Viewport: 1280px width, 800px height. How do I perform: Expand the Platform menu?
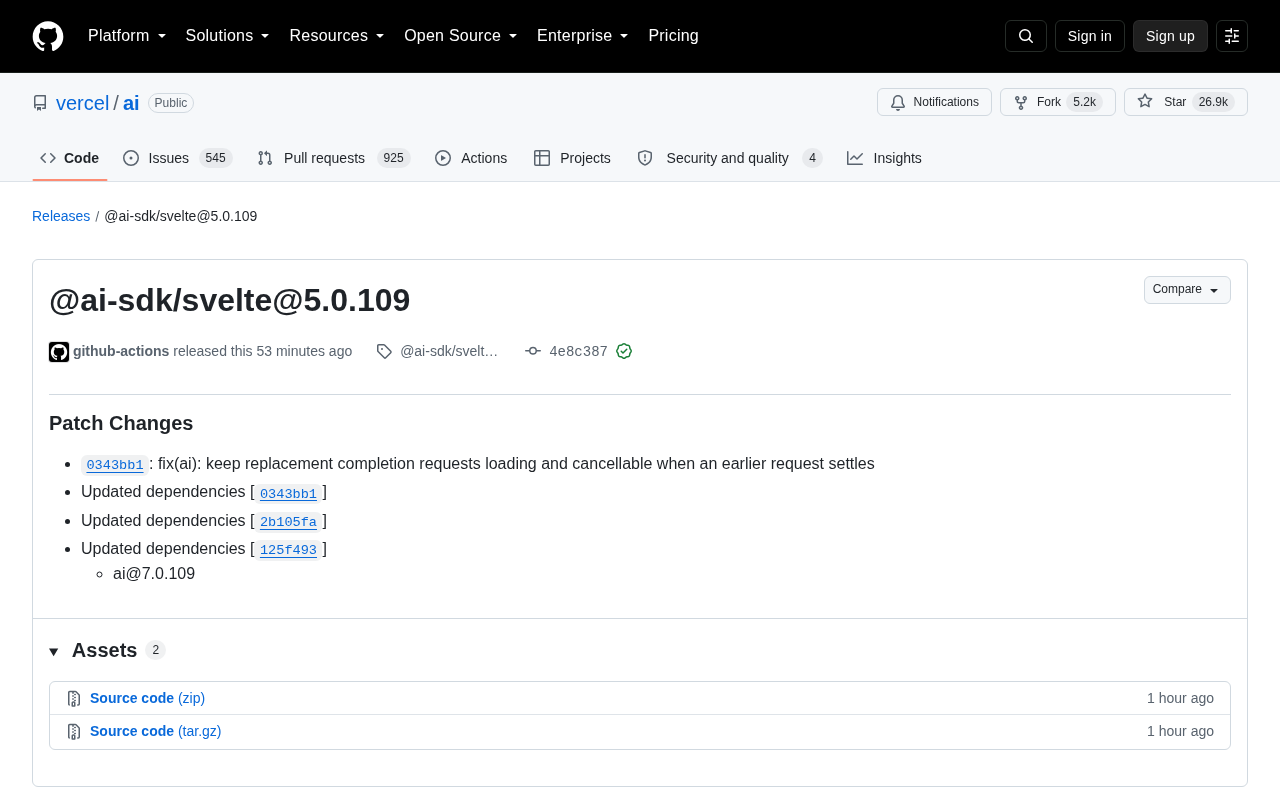coord(127,36)
